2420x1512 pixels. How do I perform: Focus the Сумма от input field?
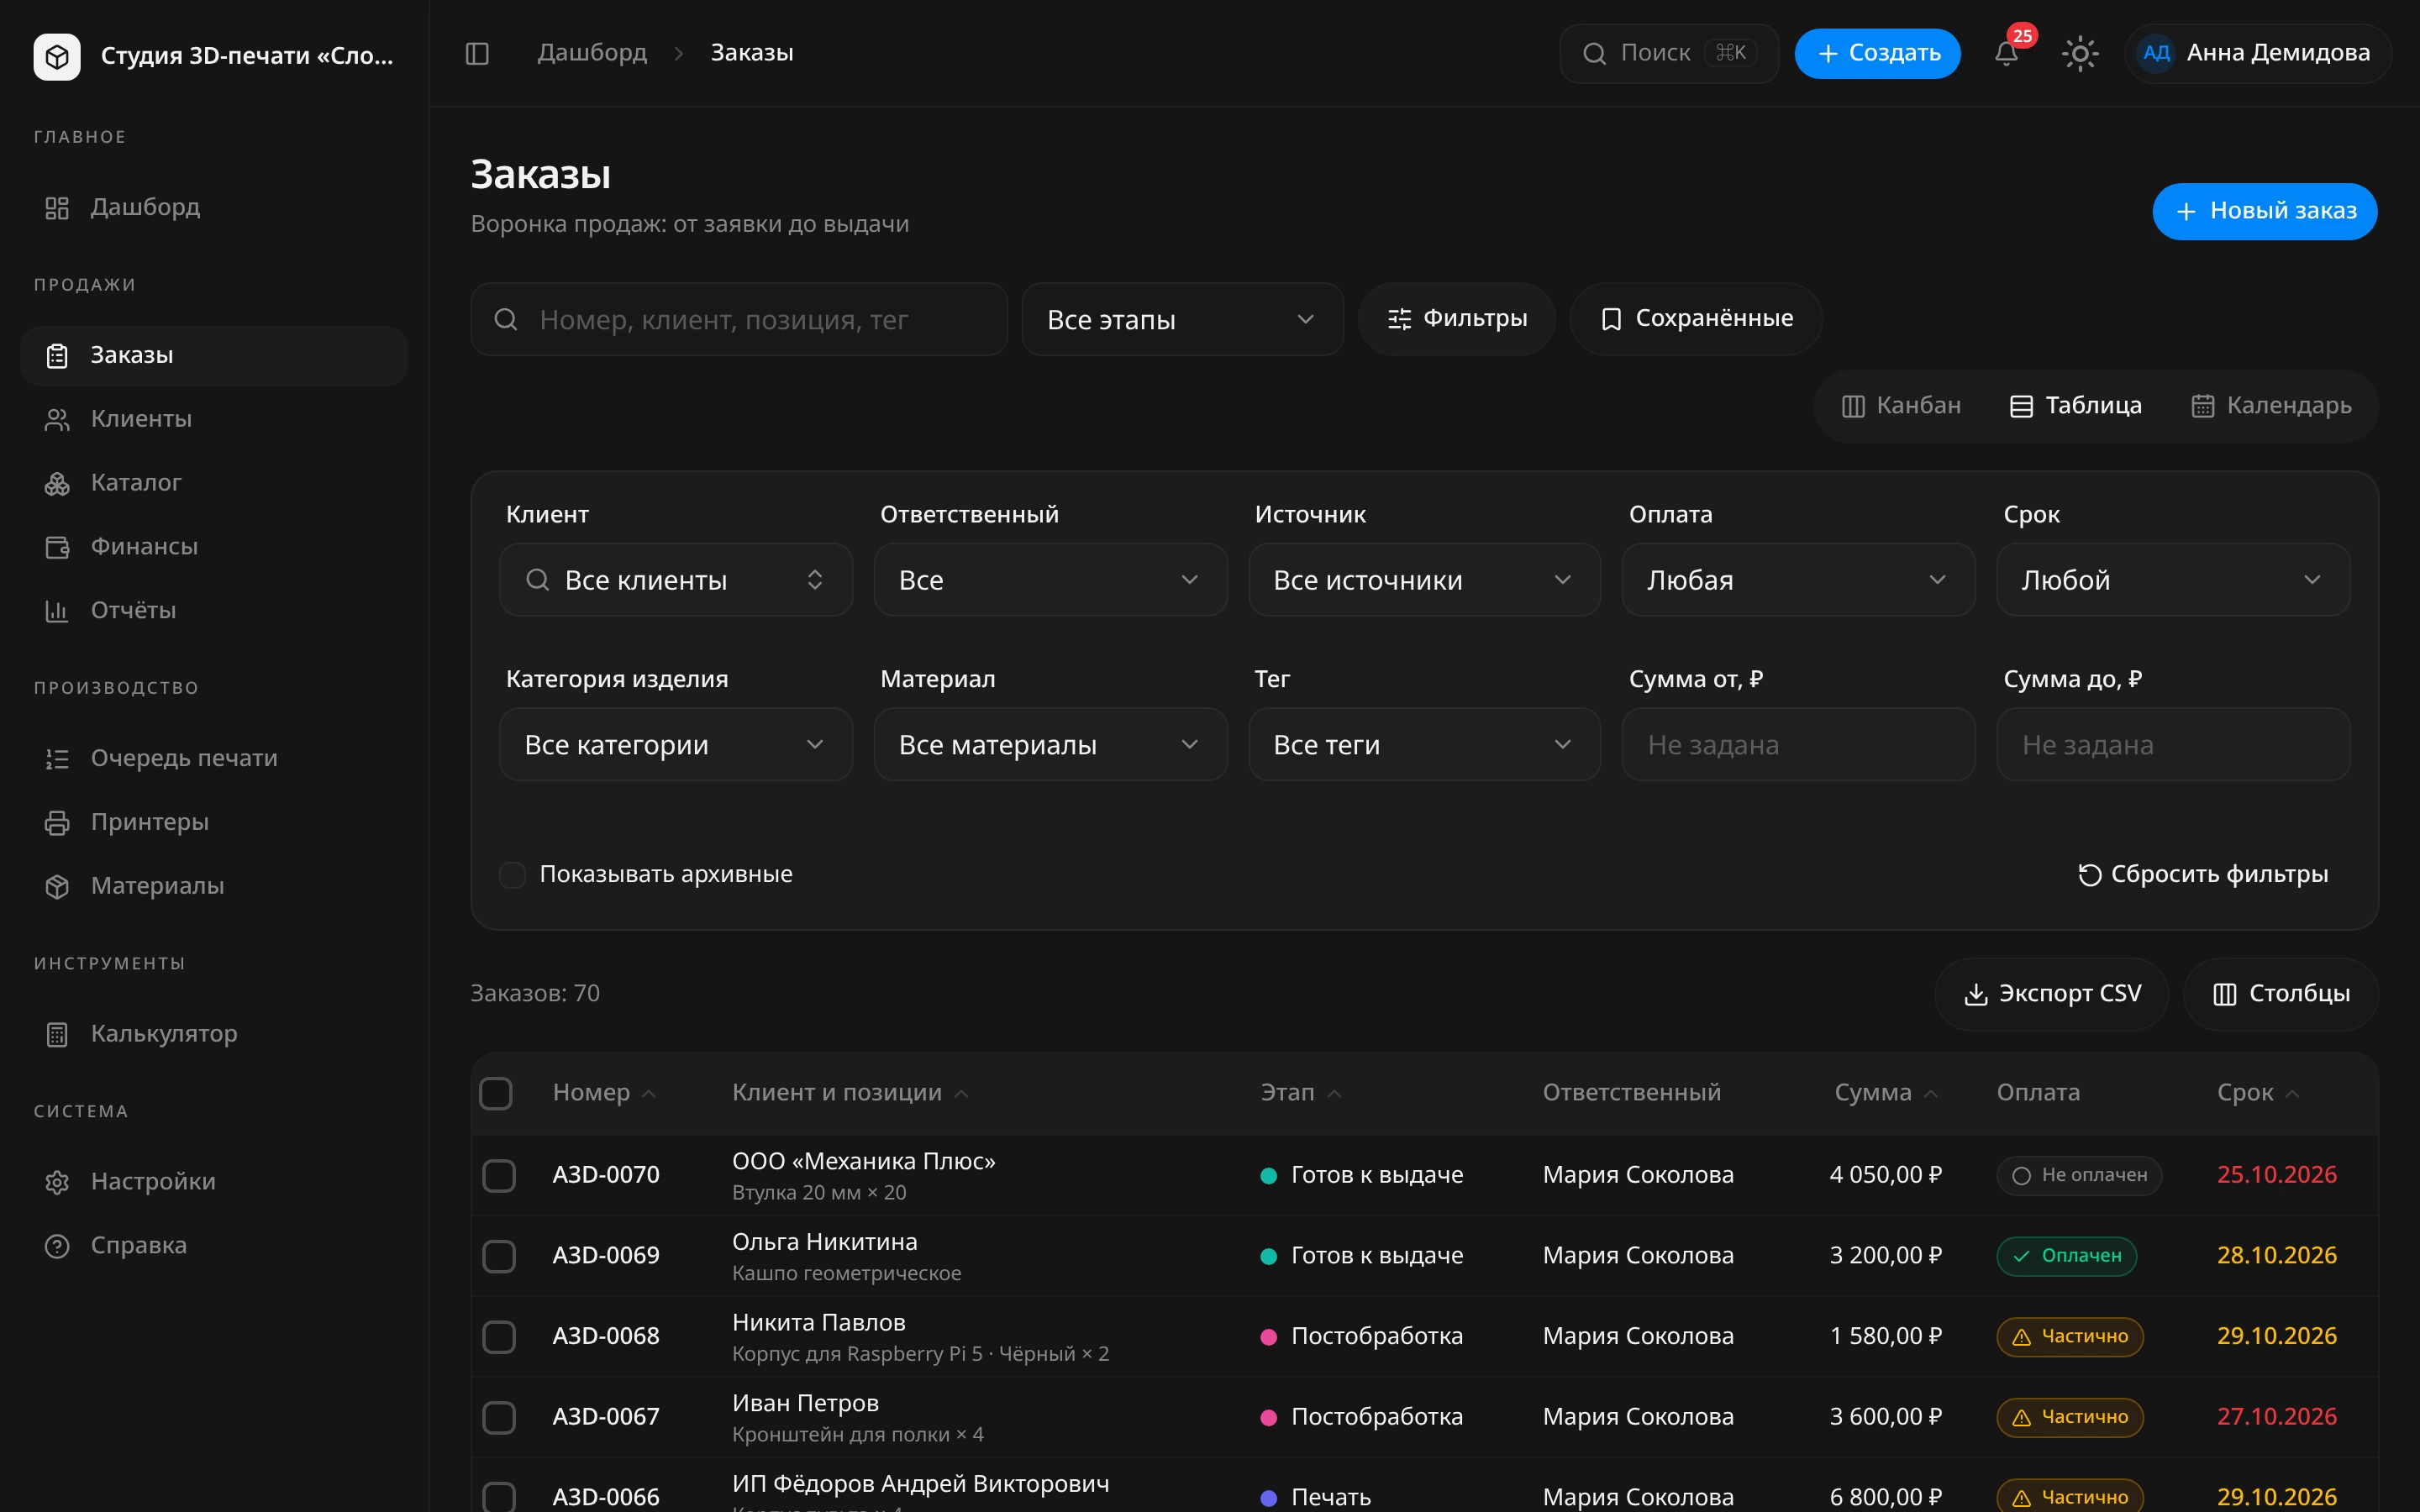tap(1798, 745)
